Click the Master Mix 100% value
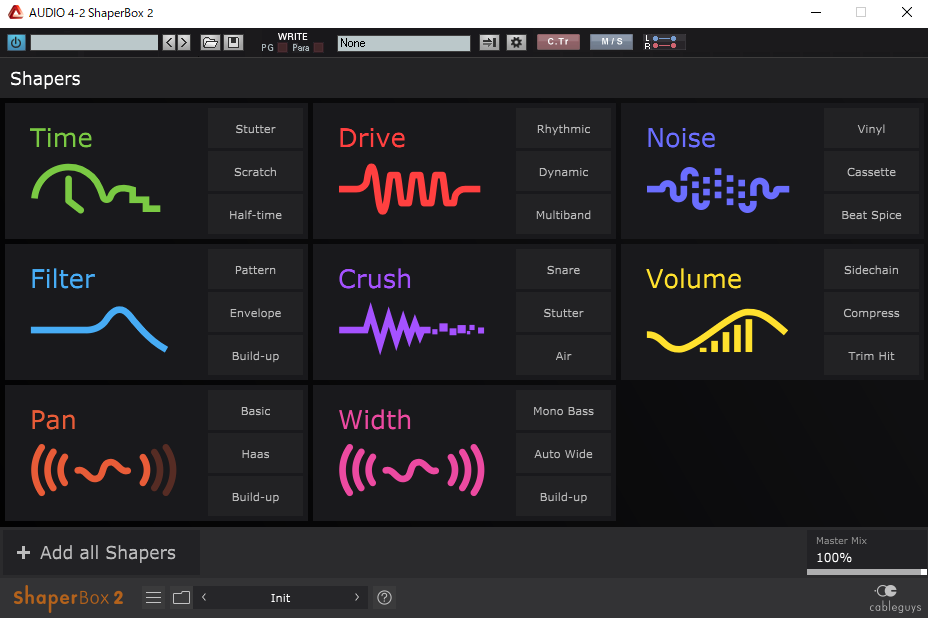 pos(834,558)
